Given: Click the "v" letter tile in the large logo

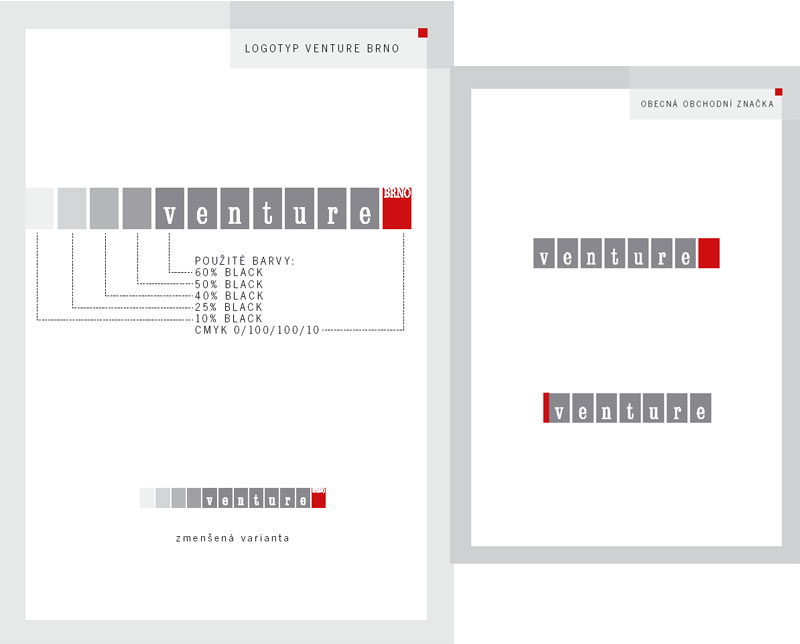Looking at the screenshot, I should [x=169, y=208].
